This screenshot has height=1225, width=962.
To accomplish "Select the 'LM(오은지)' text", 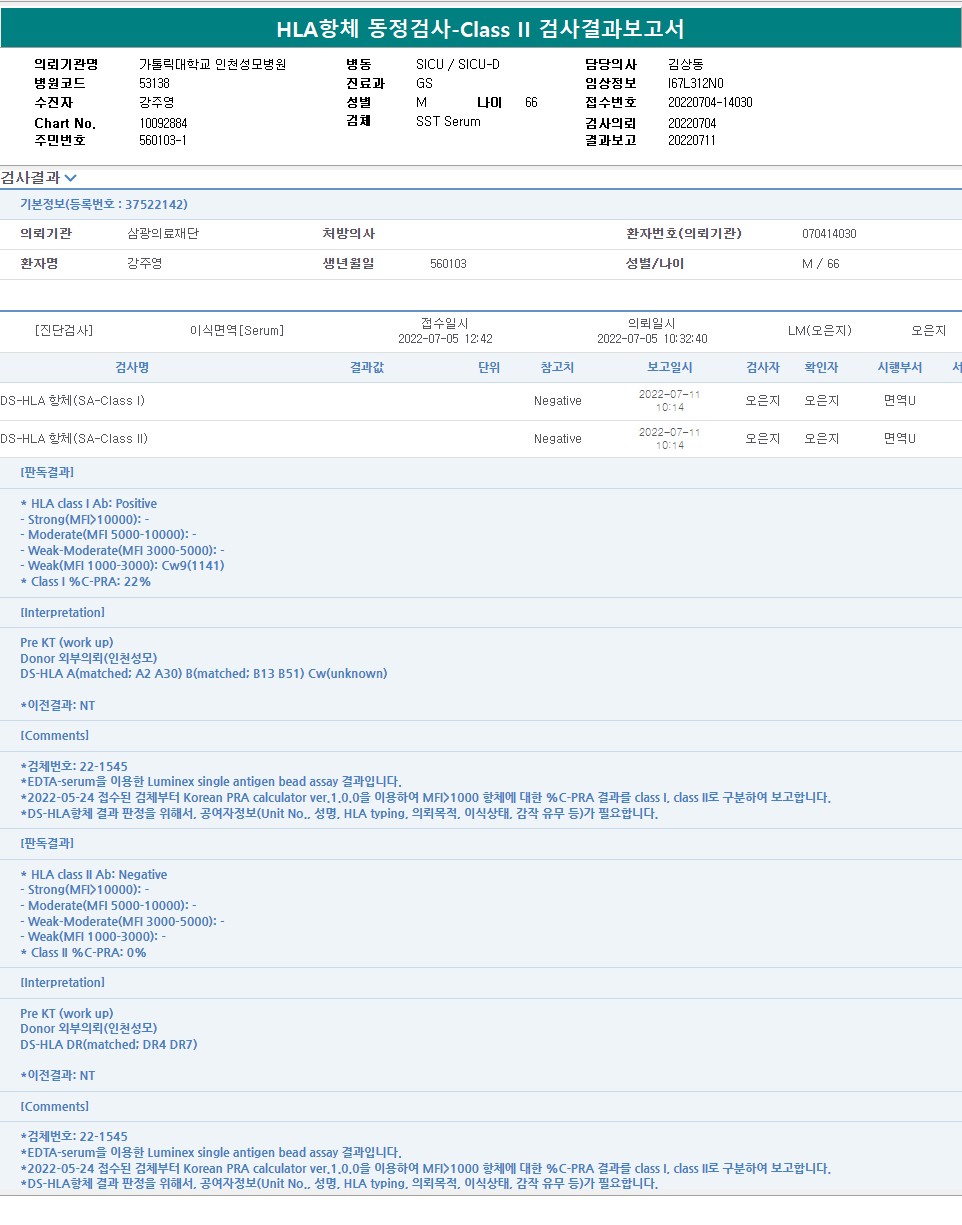I will click(x=820, y=331).
